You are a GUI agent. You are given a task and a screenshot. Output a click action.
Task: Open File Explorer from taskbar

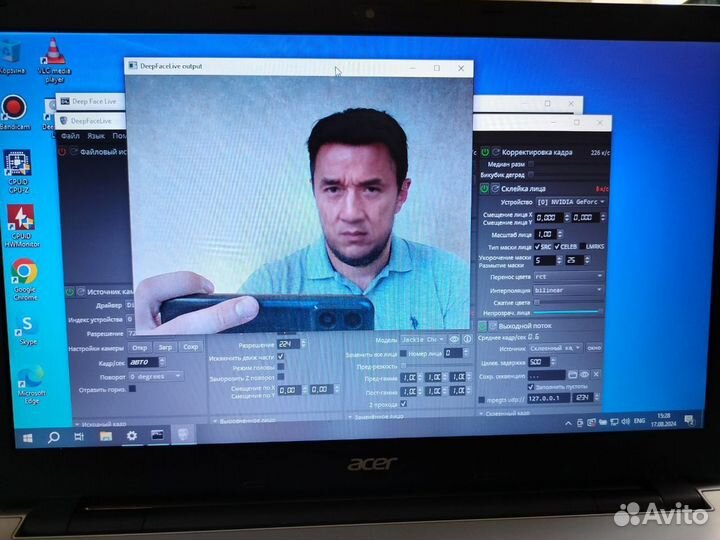[106, 436]
